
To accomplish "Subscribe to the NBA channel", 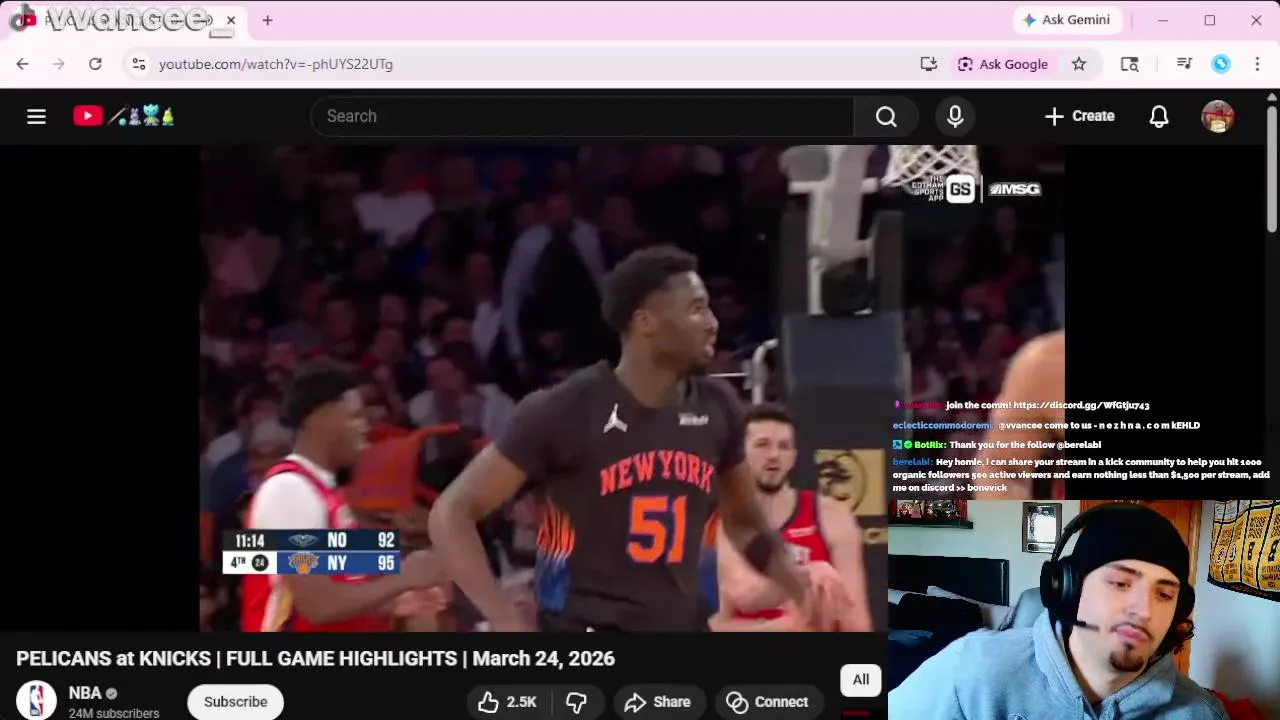I will pyautogui.click(x=236, y=702).
